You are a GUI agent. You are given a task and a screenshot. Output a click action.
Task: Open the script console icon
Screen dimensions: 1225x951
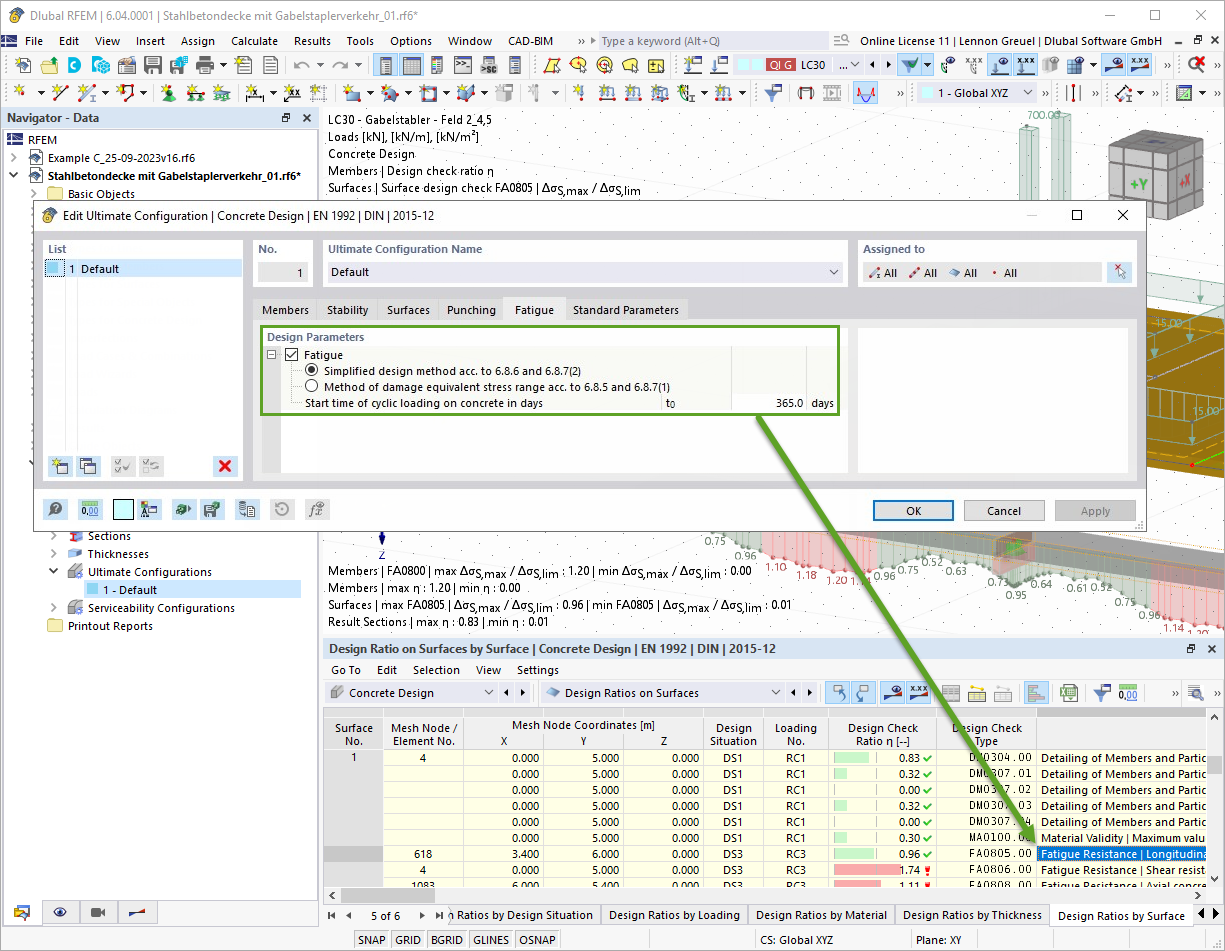[x=463, y=65]
